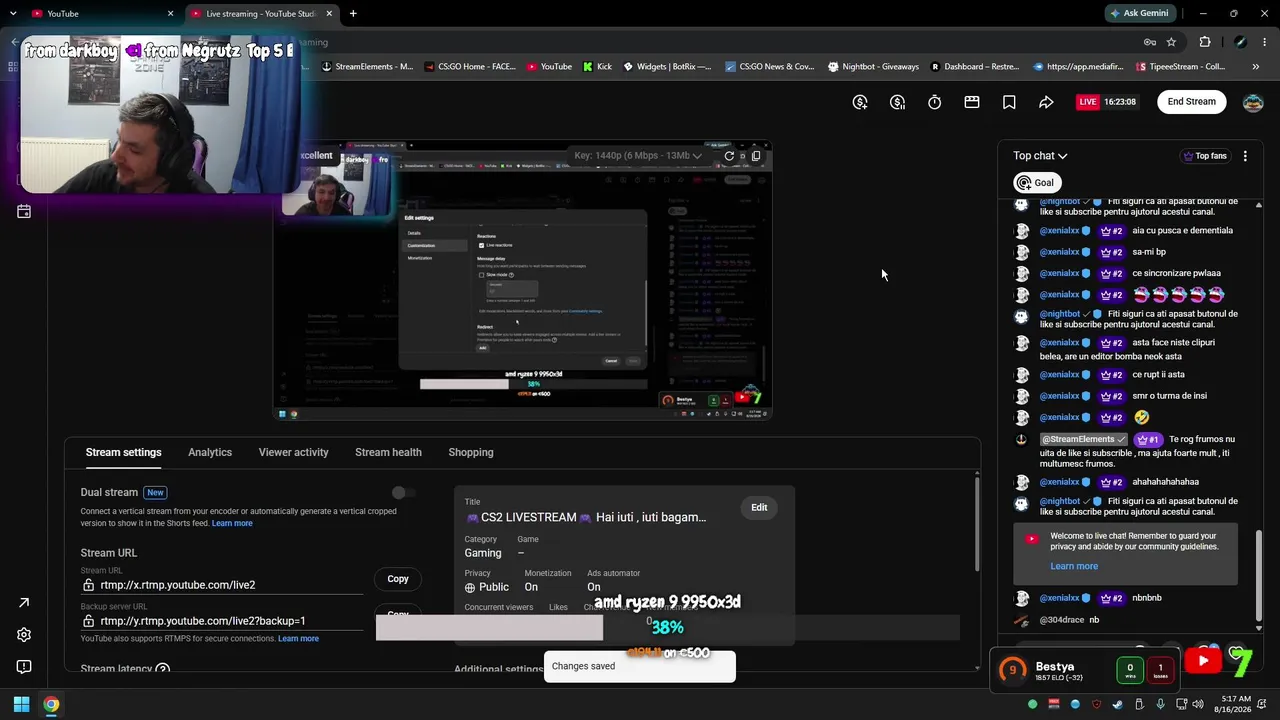Viewport: 1280px width, 720px height.
Task: Click the sidebar calendar Manage icon
Action: coord(24,211)
